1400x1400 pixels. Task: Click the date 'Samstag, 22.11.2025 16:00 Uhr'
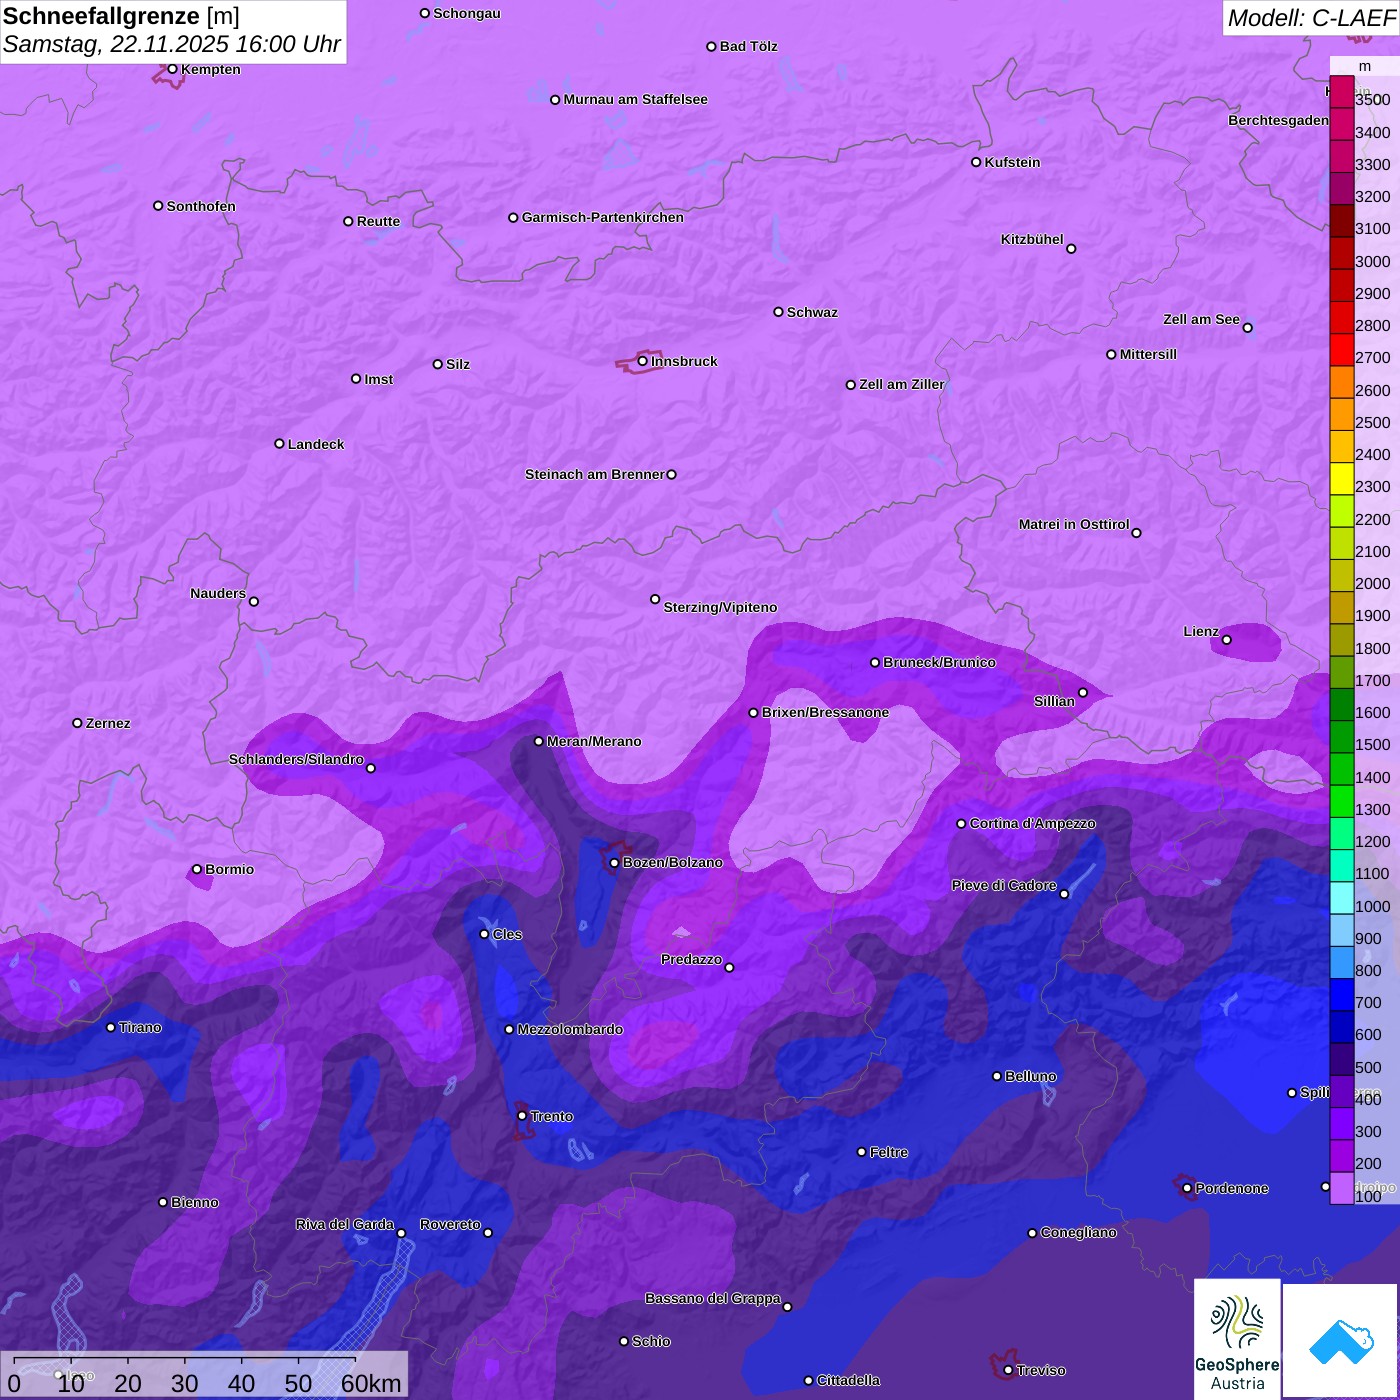[172, 45]
